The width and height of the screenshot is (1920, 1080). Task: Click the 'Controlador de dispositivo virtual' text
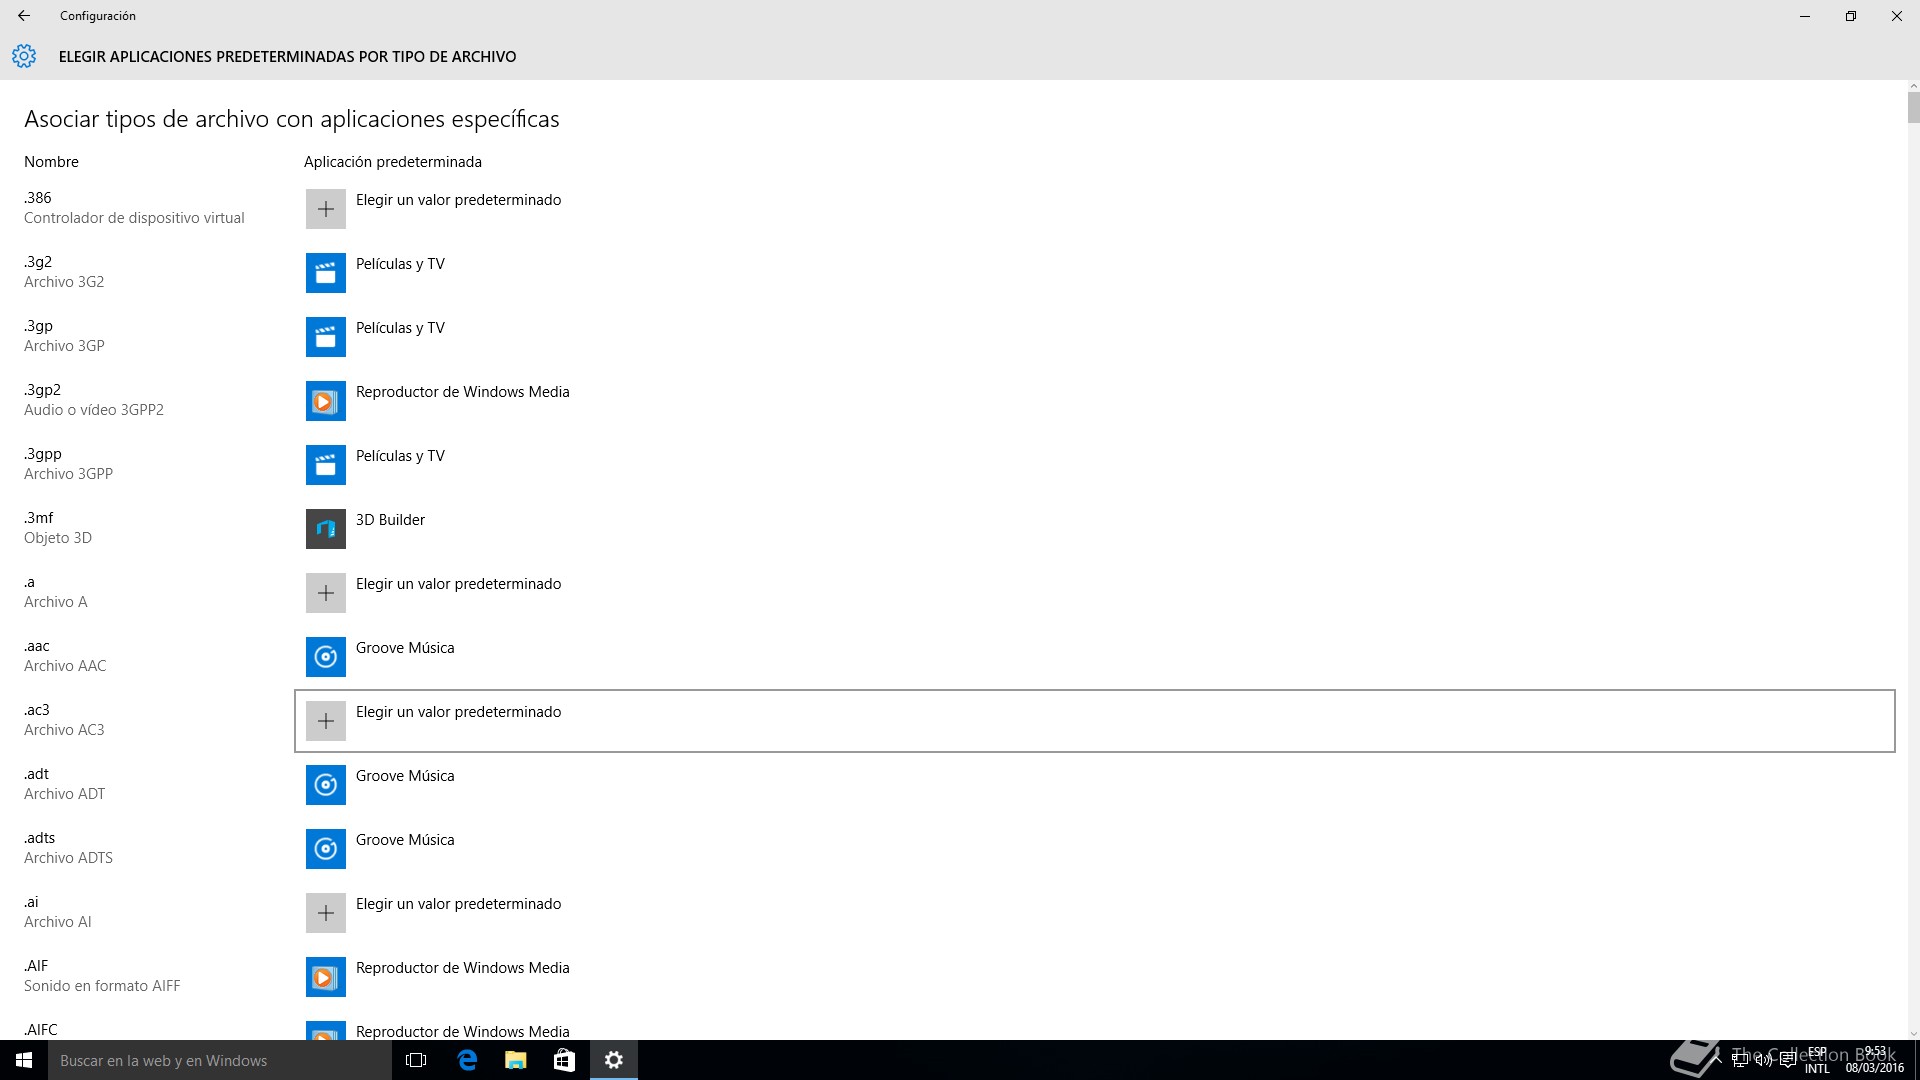[x=134, y=218]
